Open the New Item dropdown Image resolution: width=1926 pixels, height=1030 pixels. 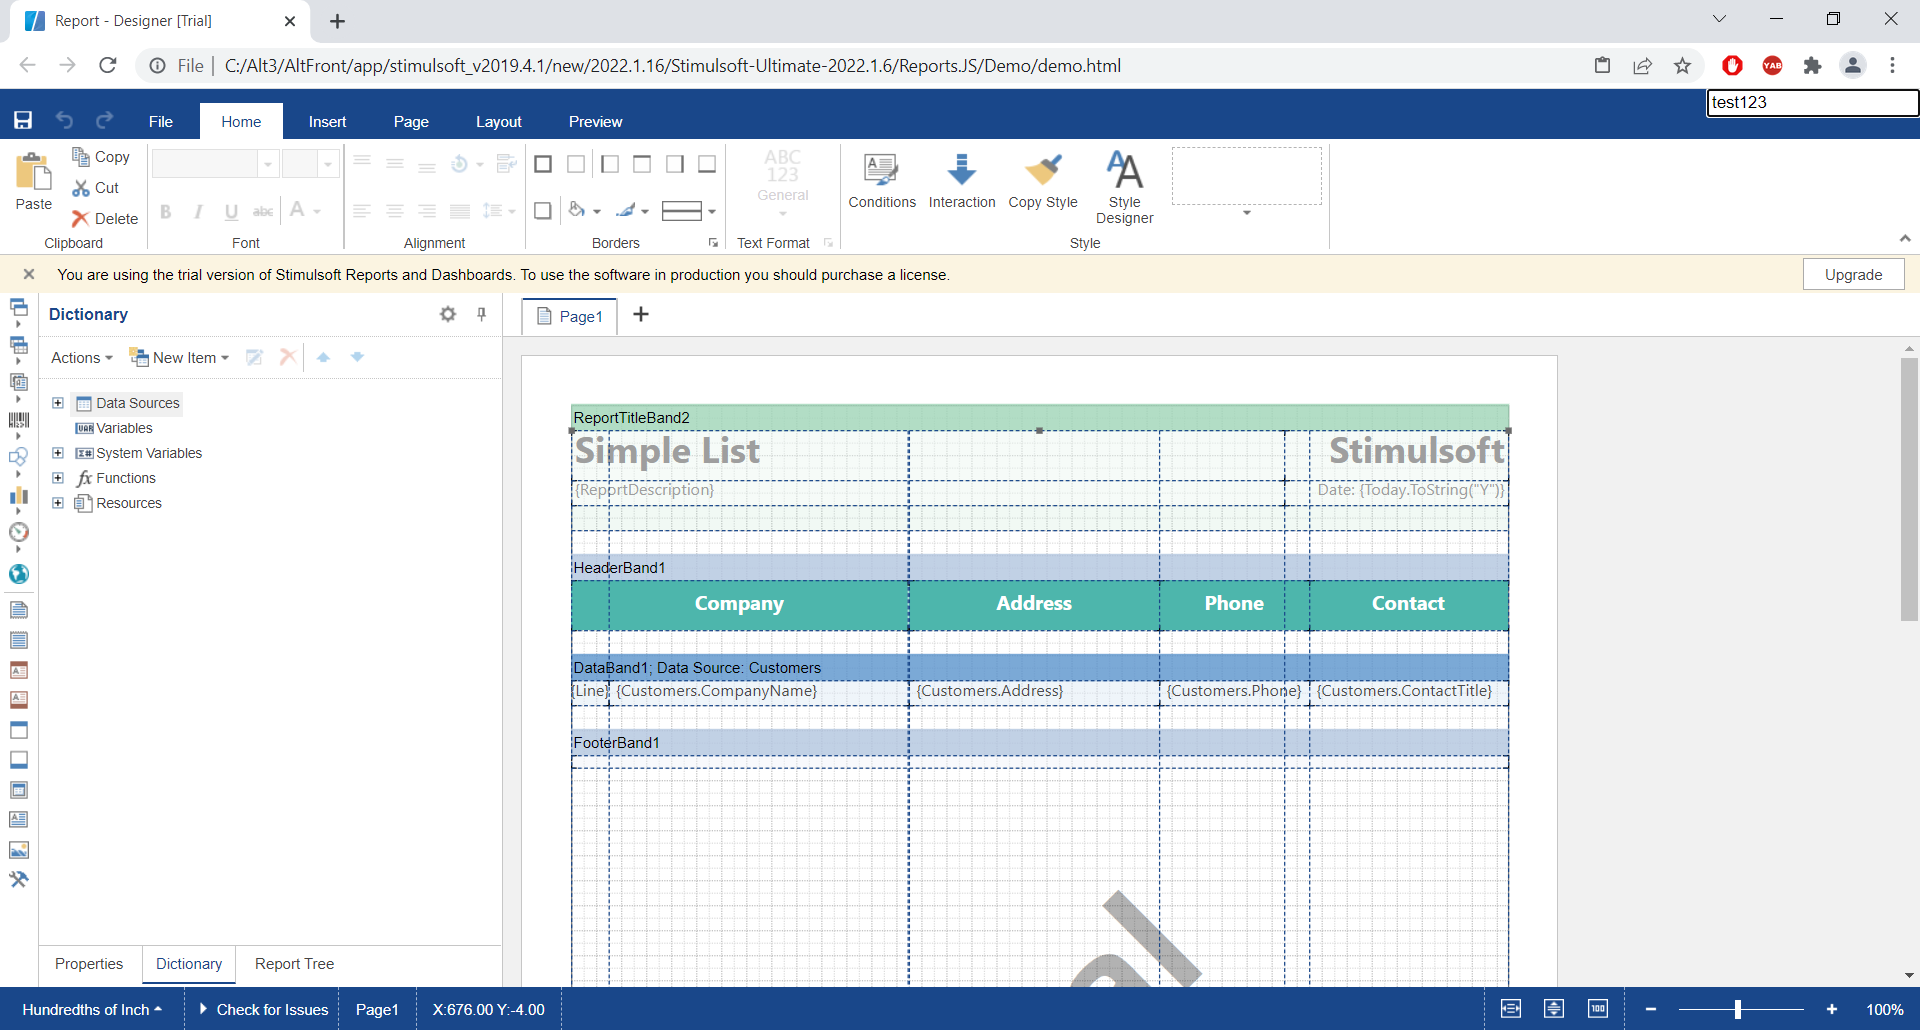(180, 357)
